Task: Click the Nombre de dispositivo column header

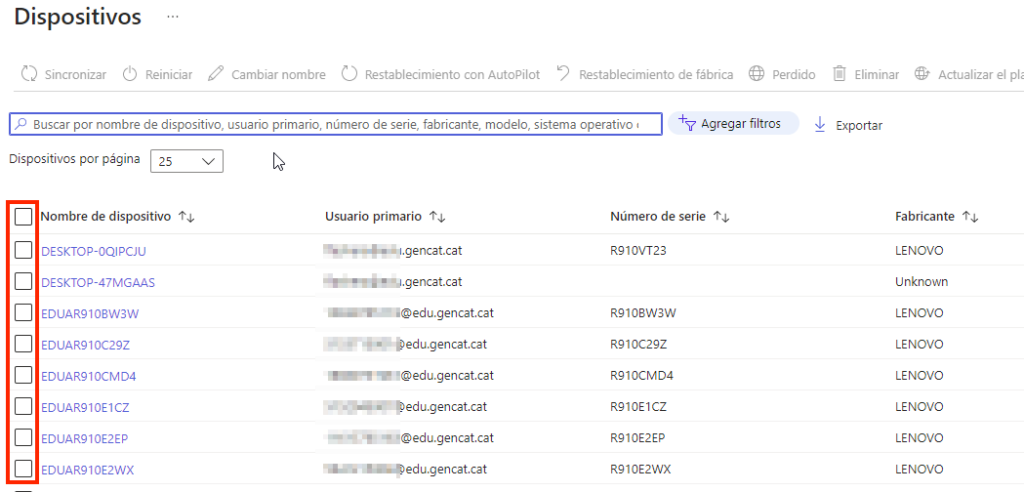Action: coord(106,217)
